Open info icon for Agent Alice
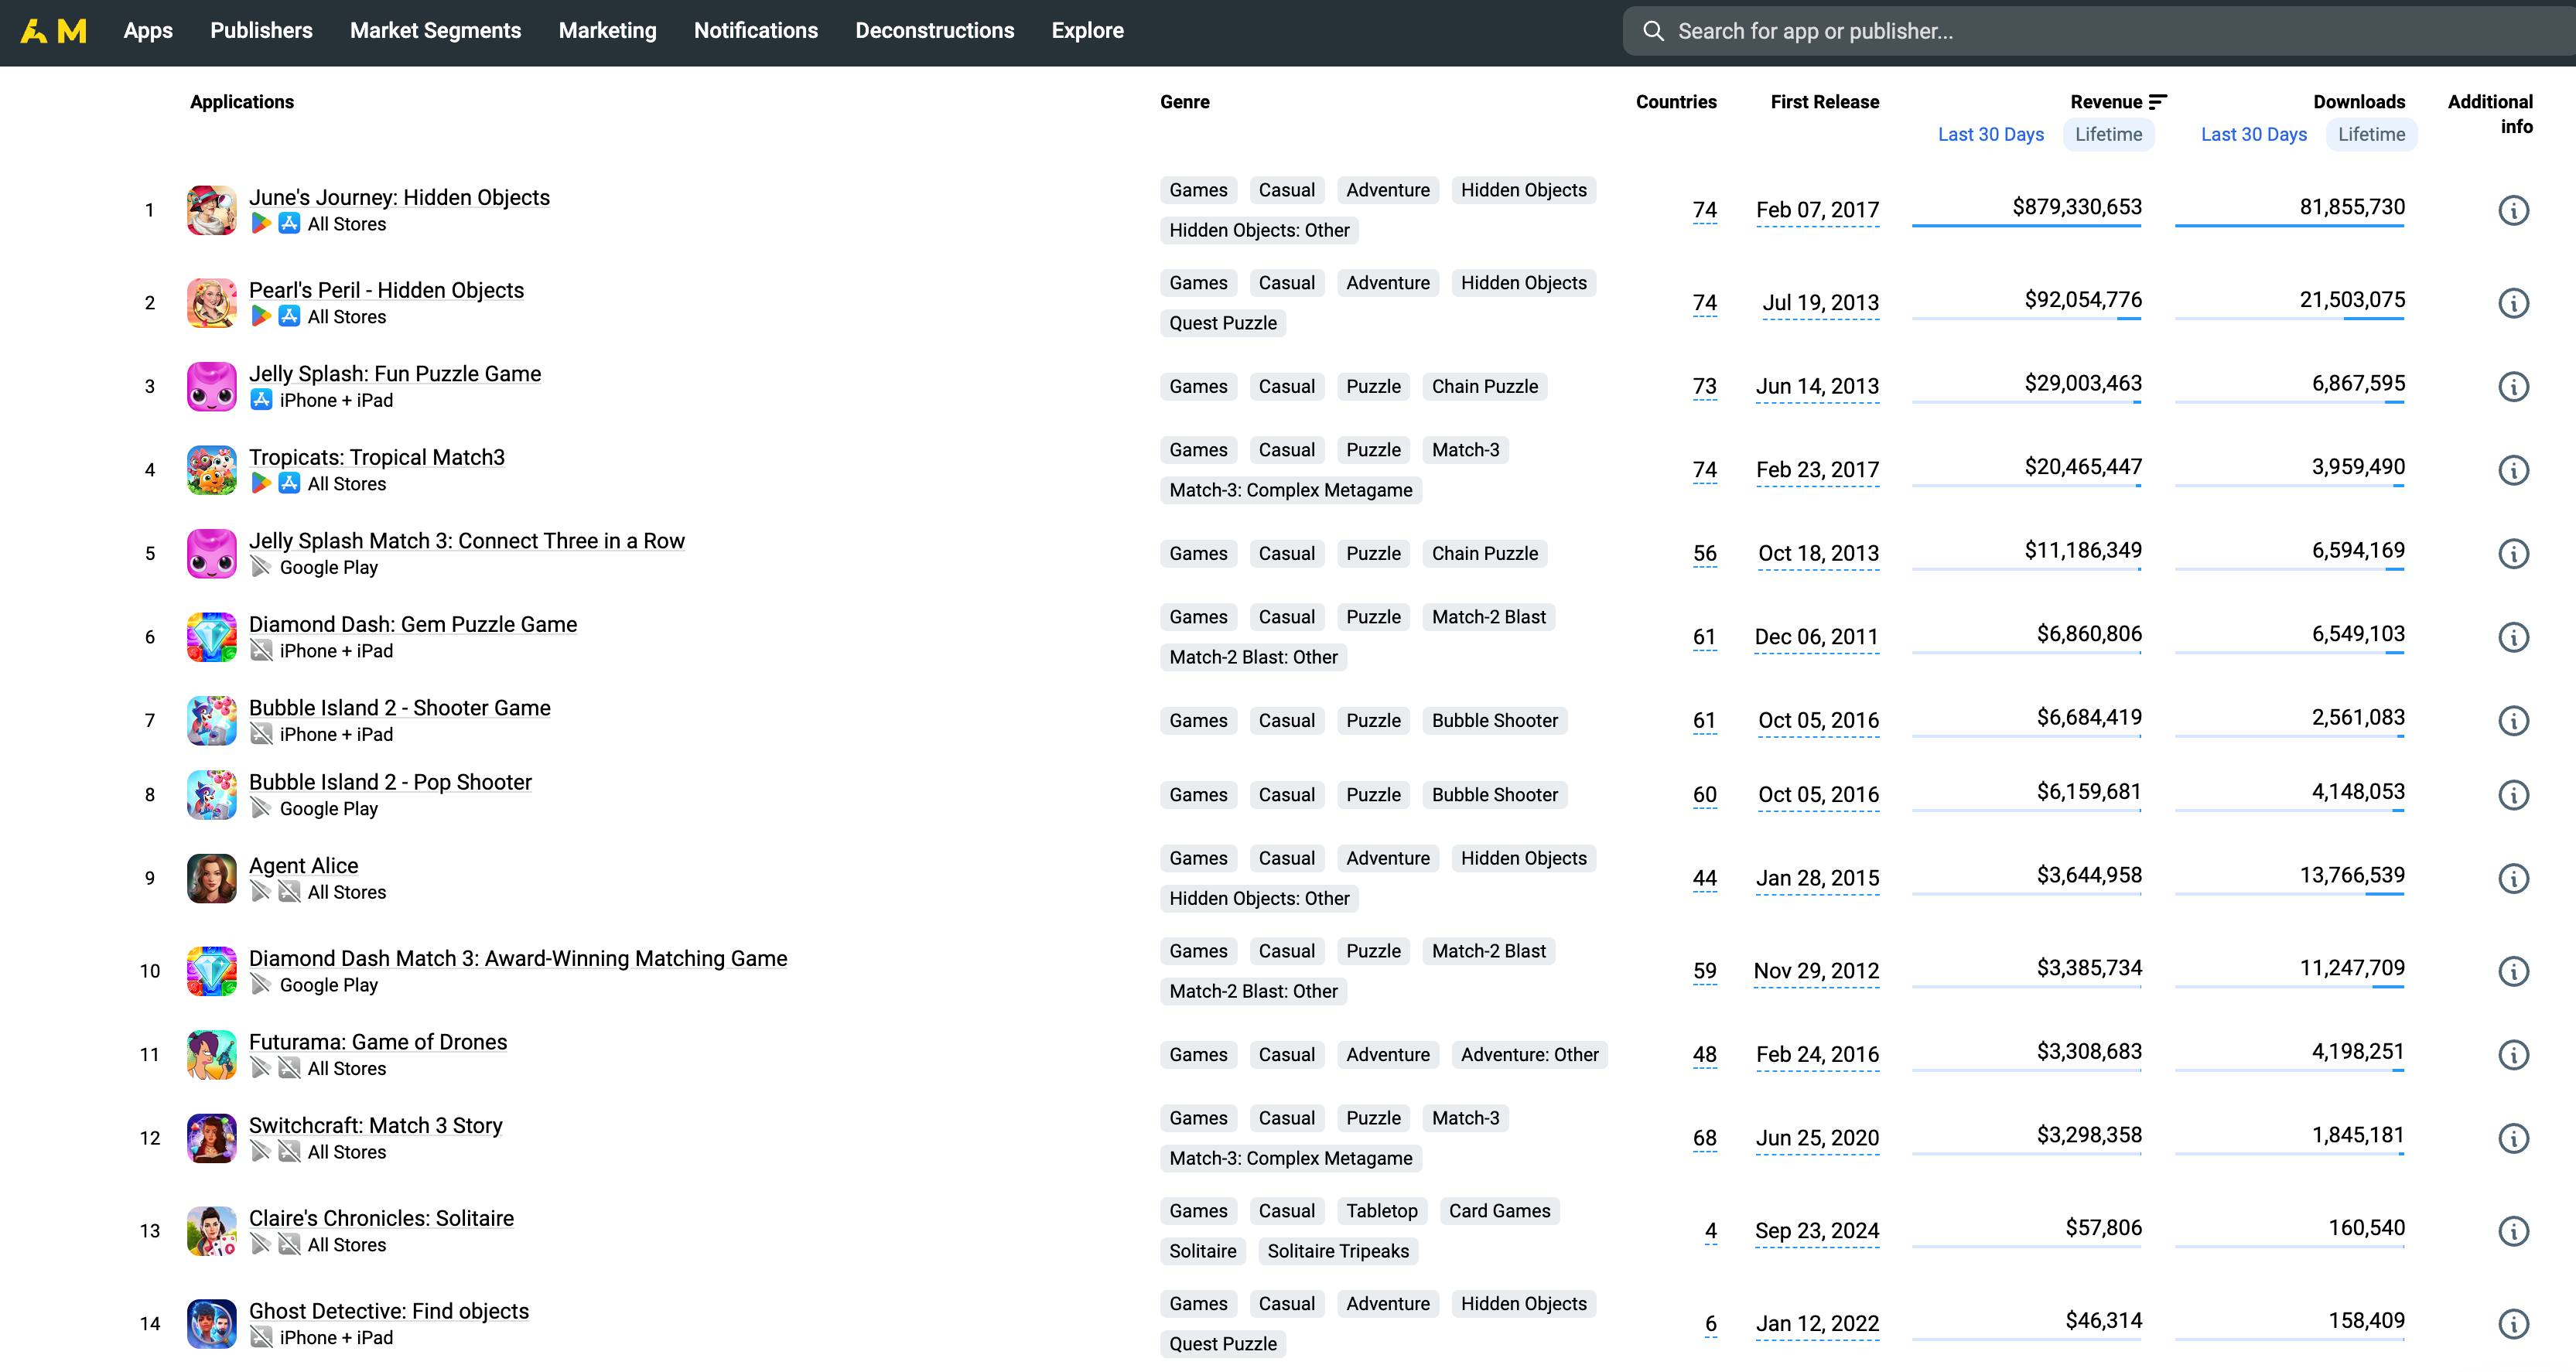Screen dimensions: 2576x1372 pos(2513,878)
